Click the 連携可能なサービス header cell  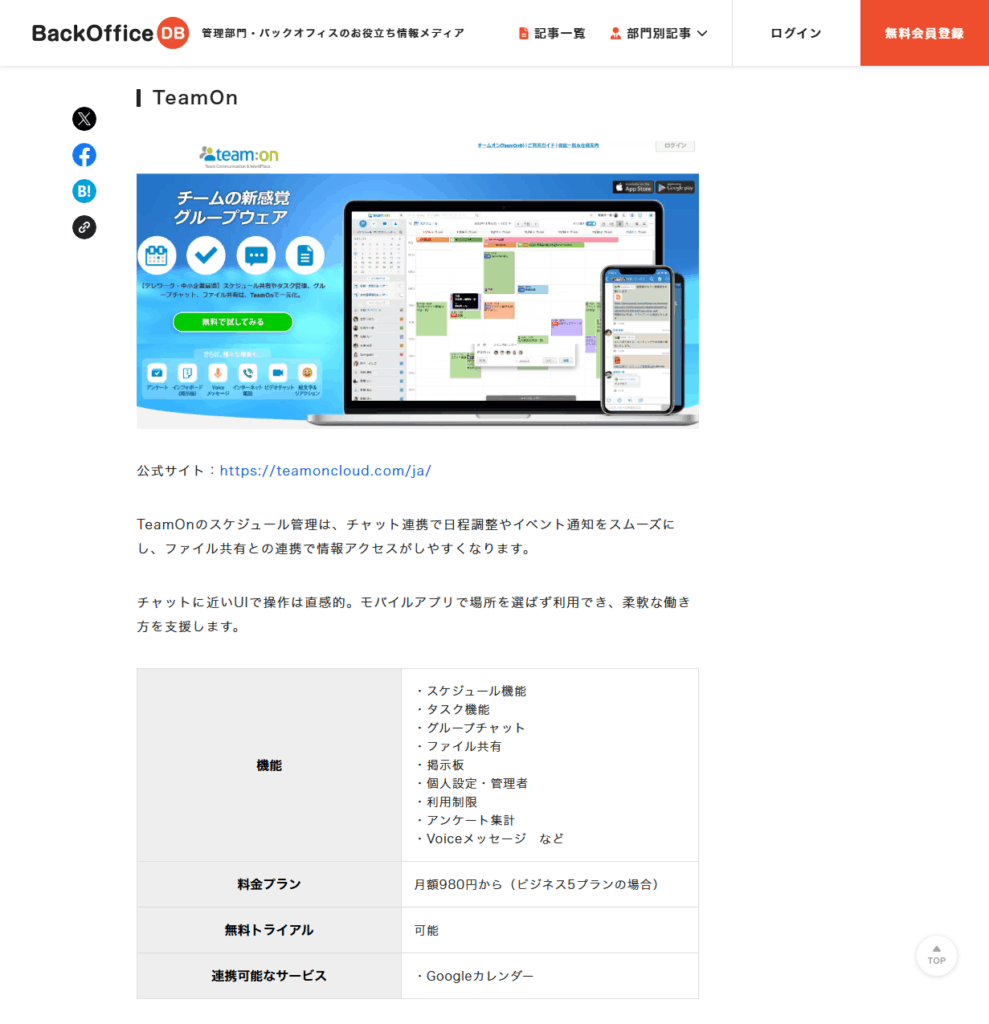pyautogui.click(x=269, y=976)
